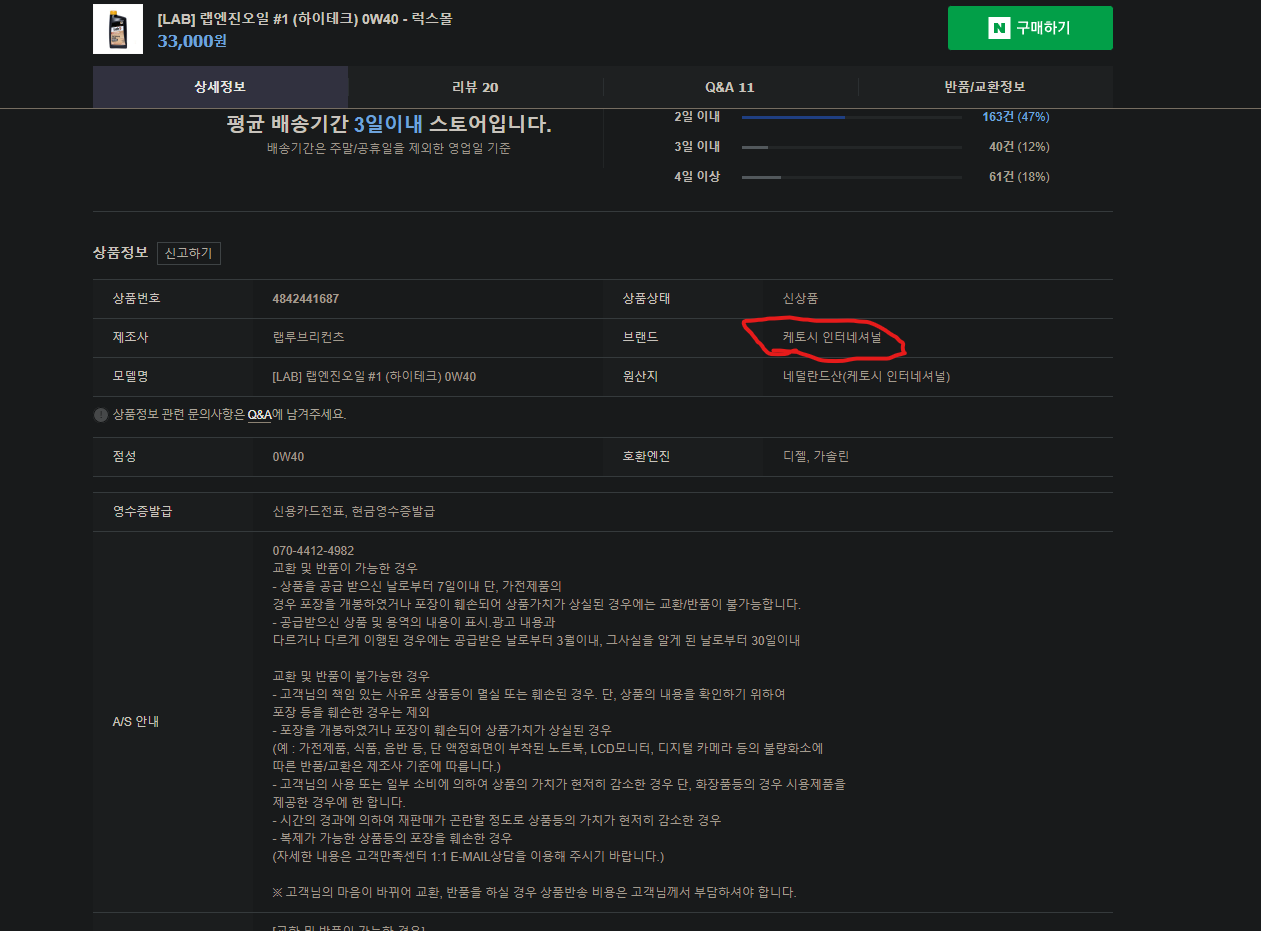Screen dimensions: 1261x931
Task: Click the info icon beside 상품정보 notice
Action: tap(101, 415)
